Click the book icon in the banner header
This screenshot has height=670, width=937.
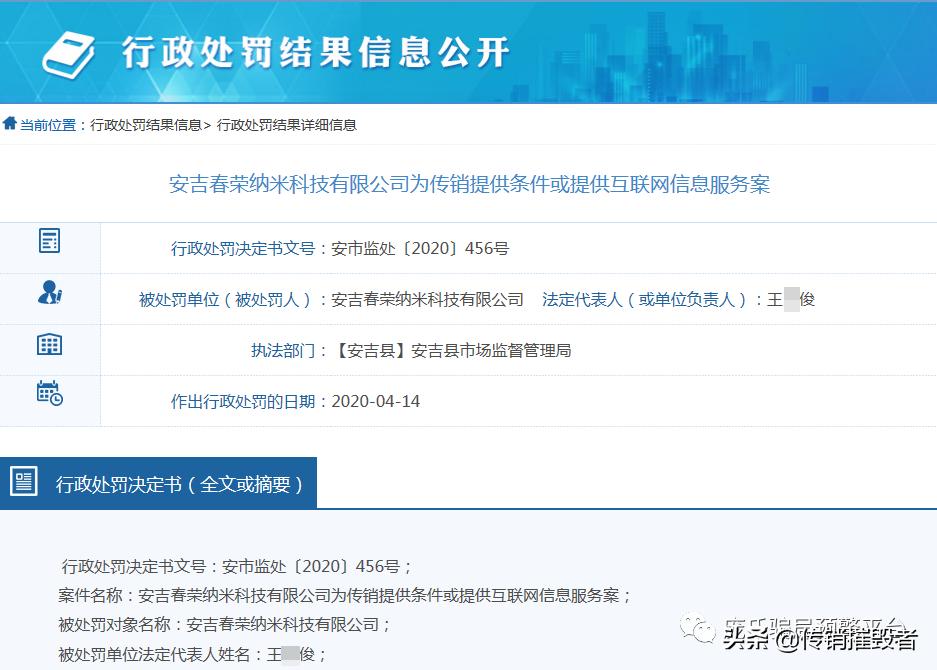click(x=66, y=50)
